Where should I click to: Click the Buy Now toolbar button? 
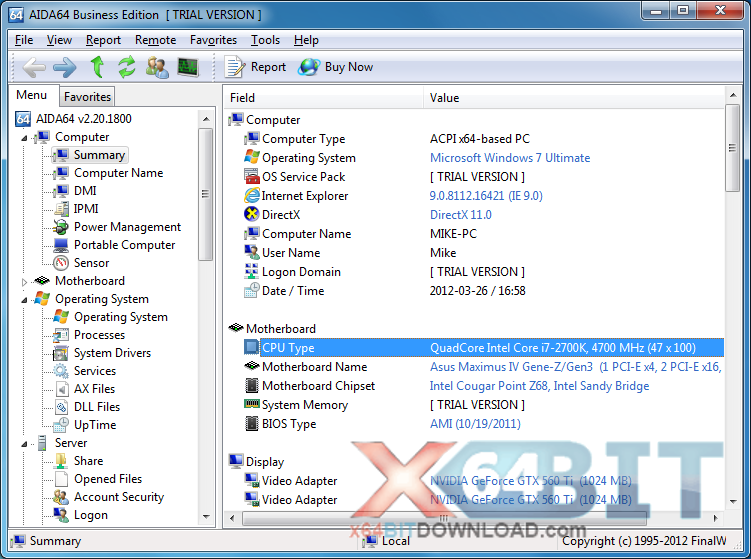point(335,67)
